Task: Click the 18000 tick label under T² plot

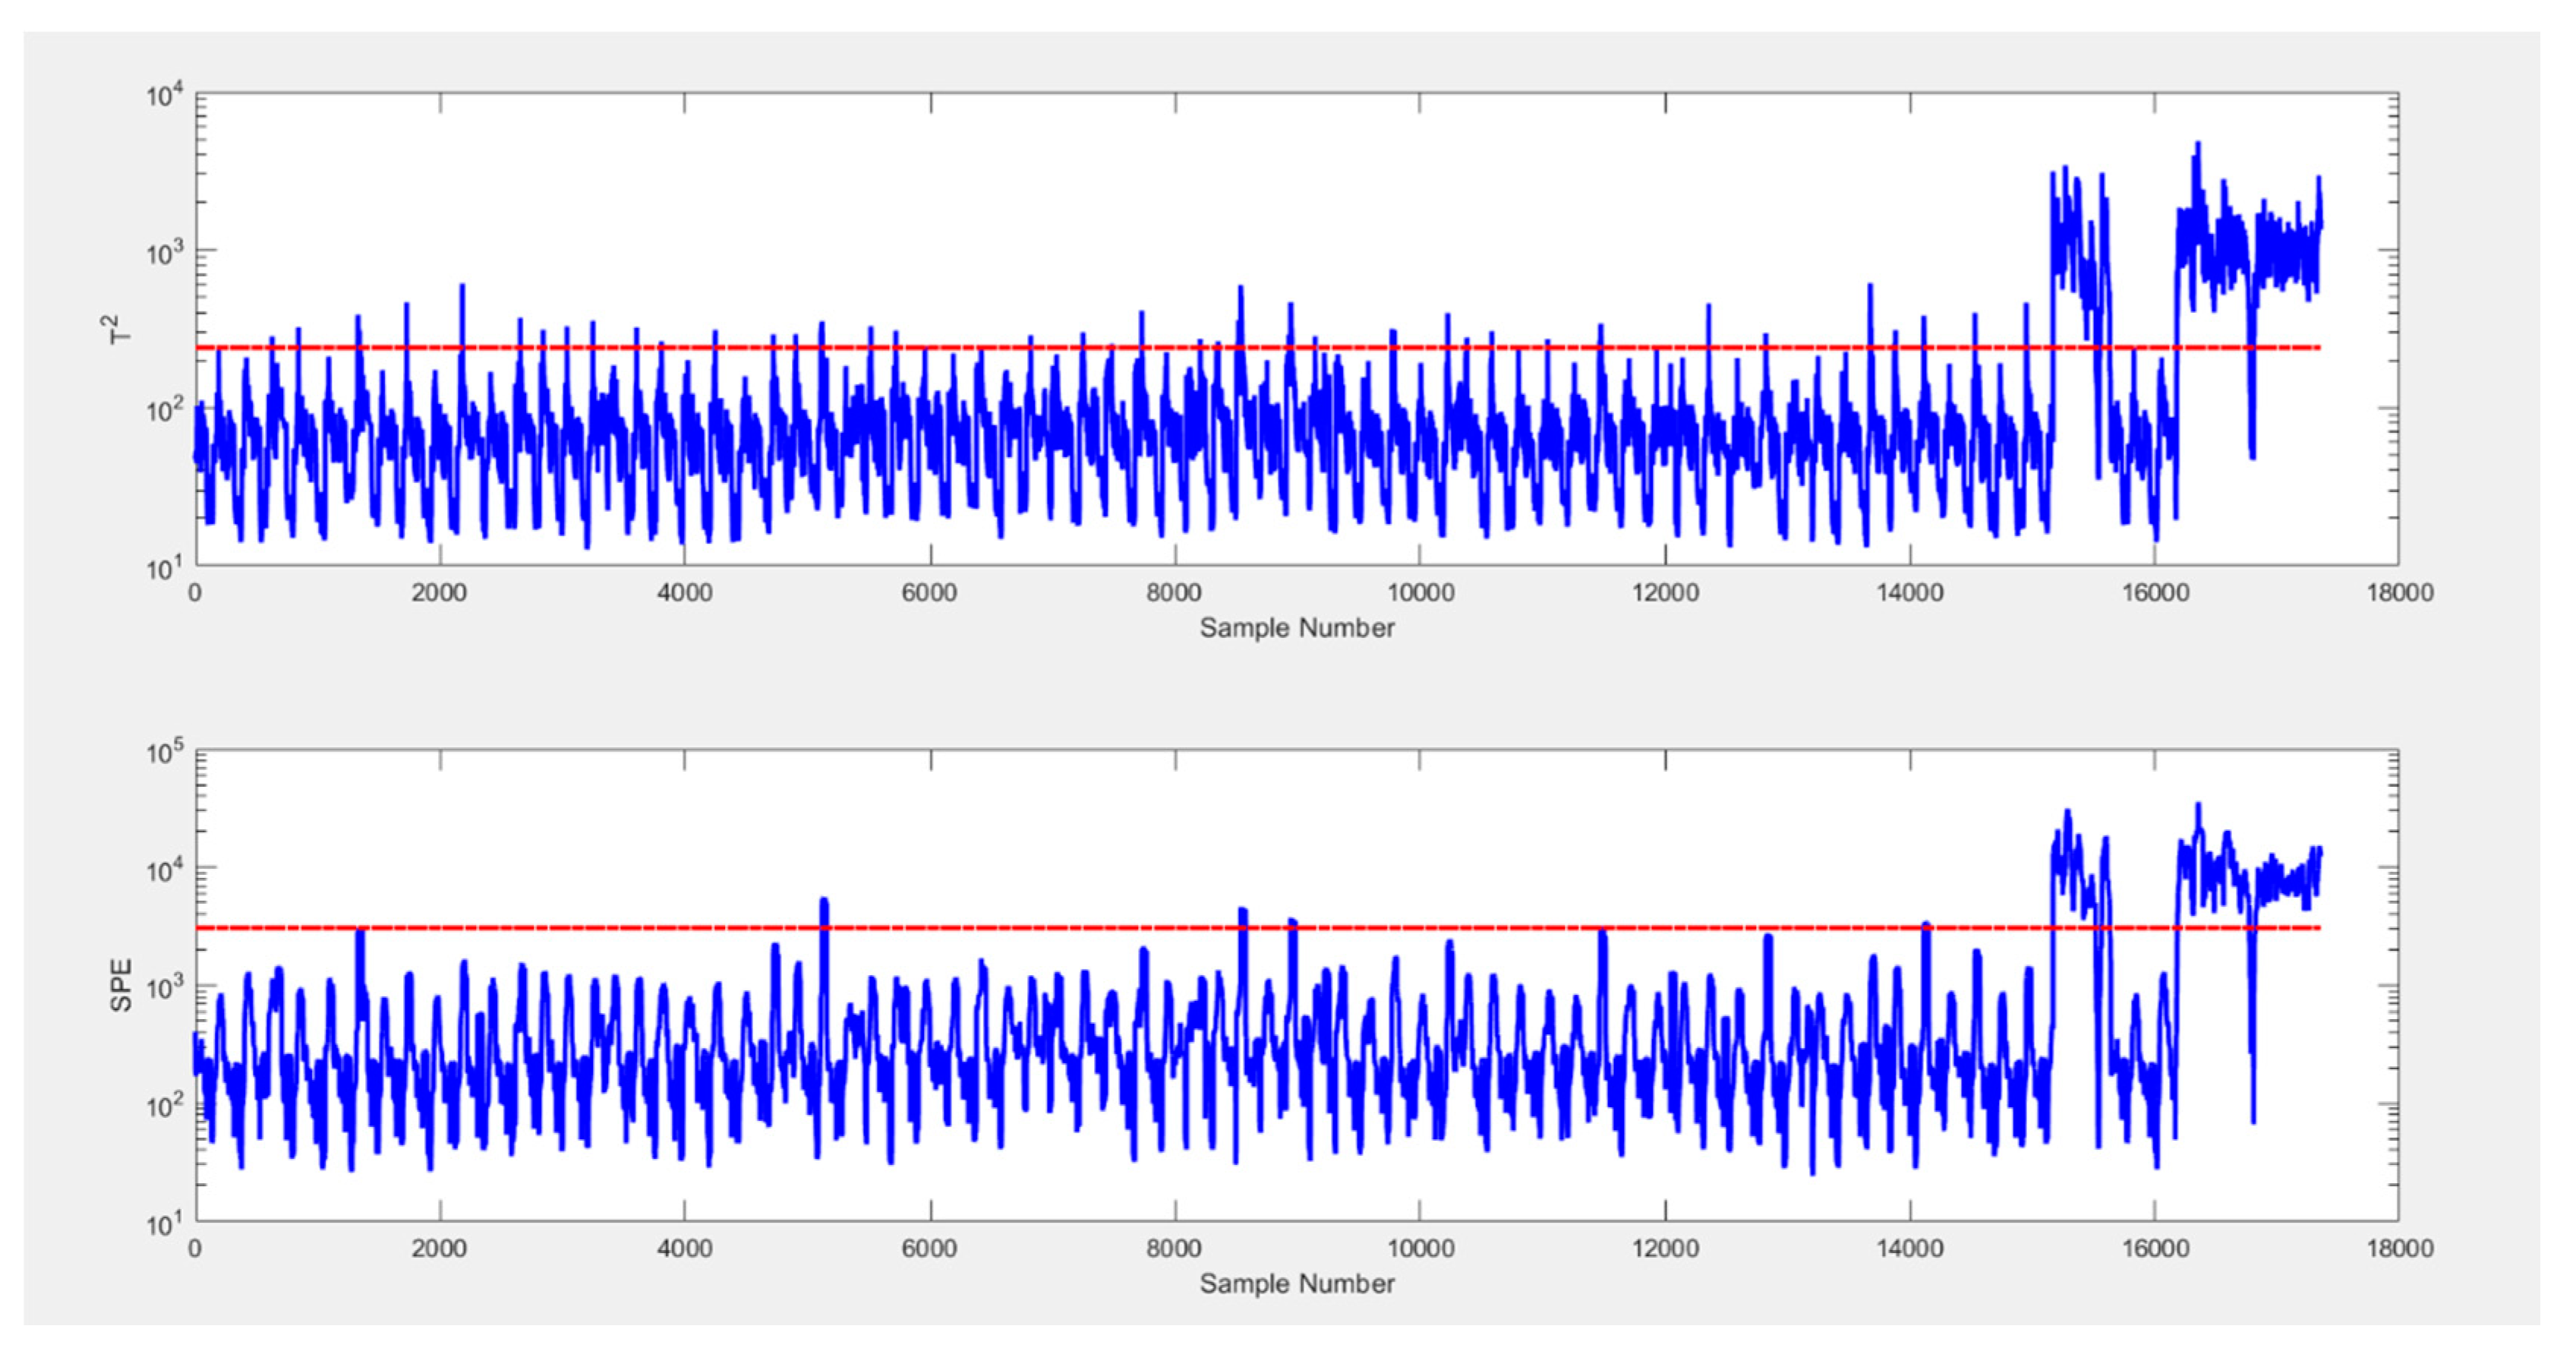Action: [x=2399, y=593]
